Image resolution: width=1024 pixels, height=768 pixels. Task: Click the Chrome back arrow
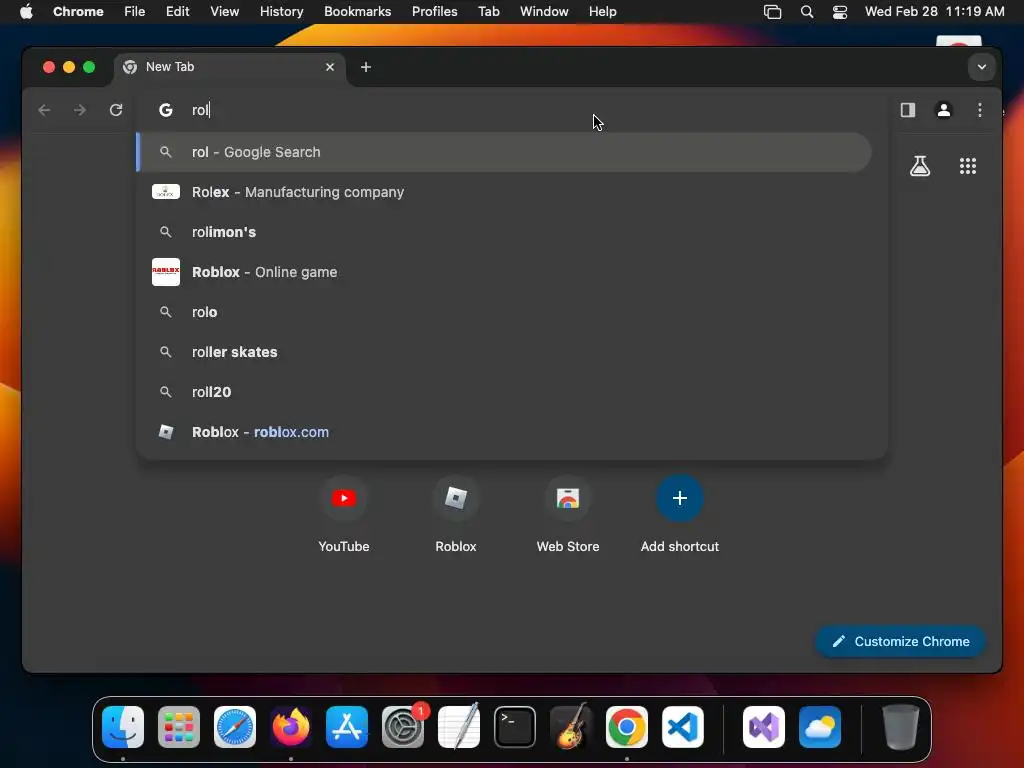[x=44, y=110]
